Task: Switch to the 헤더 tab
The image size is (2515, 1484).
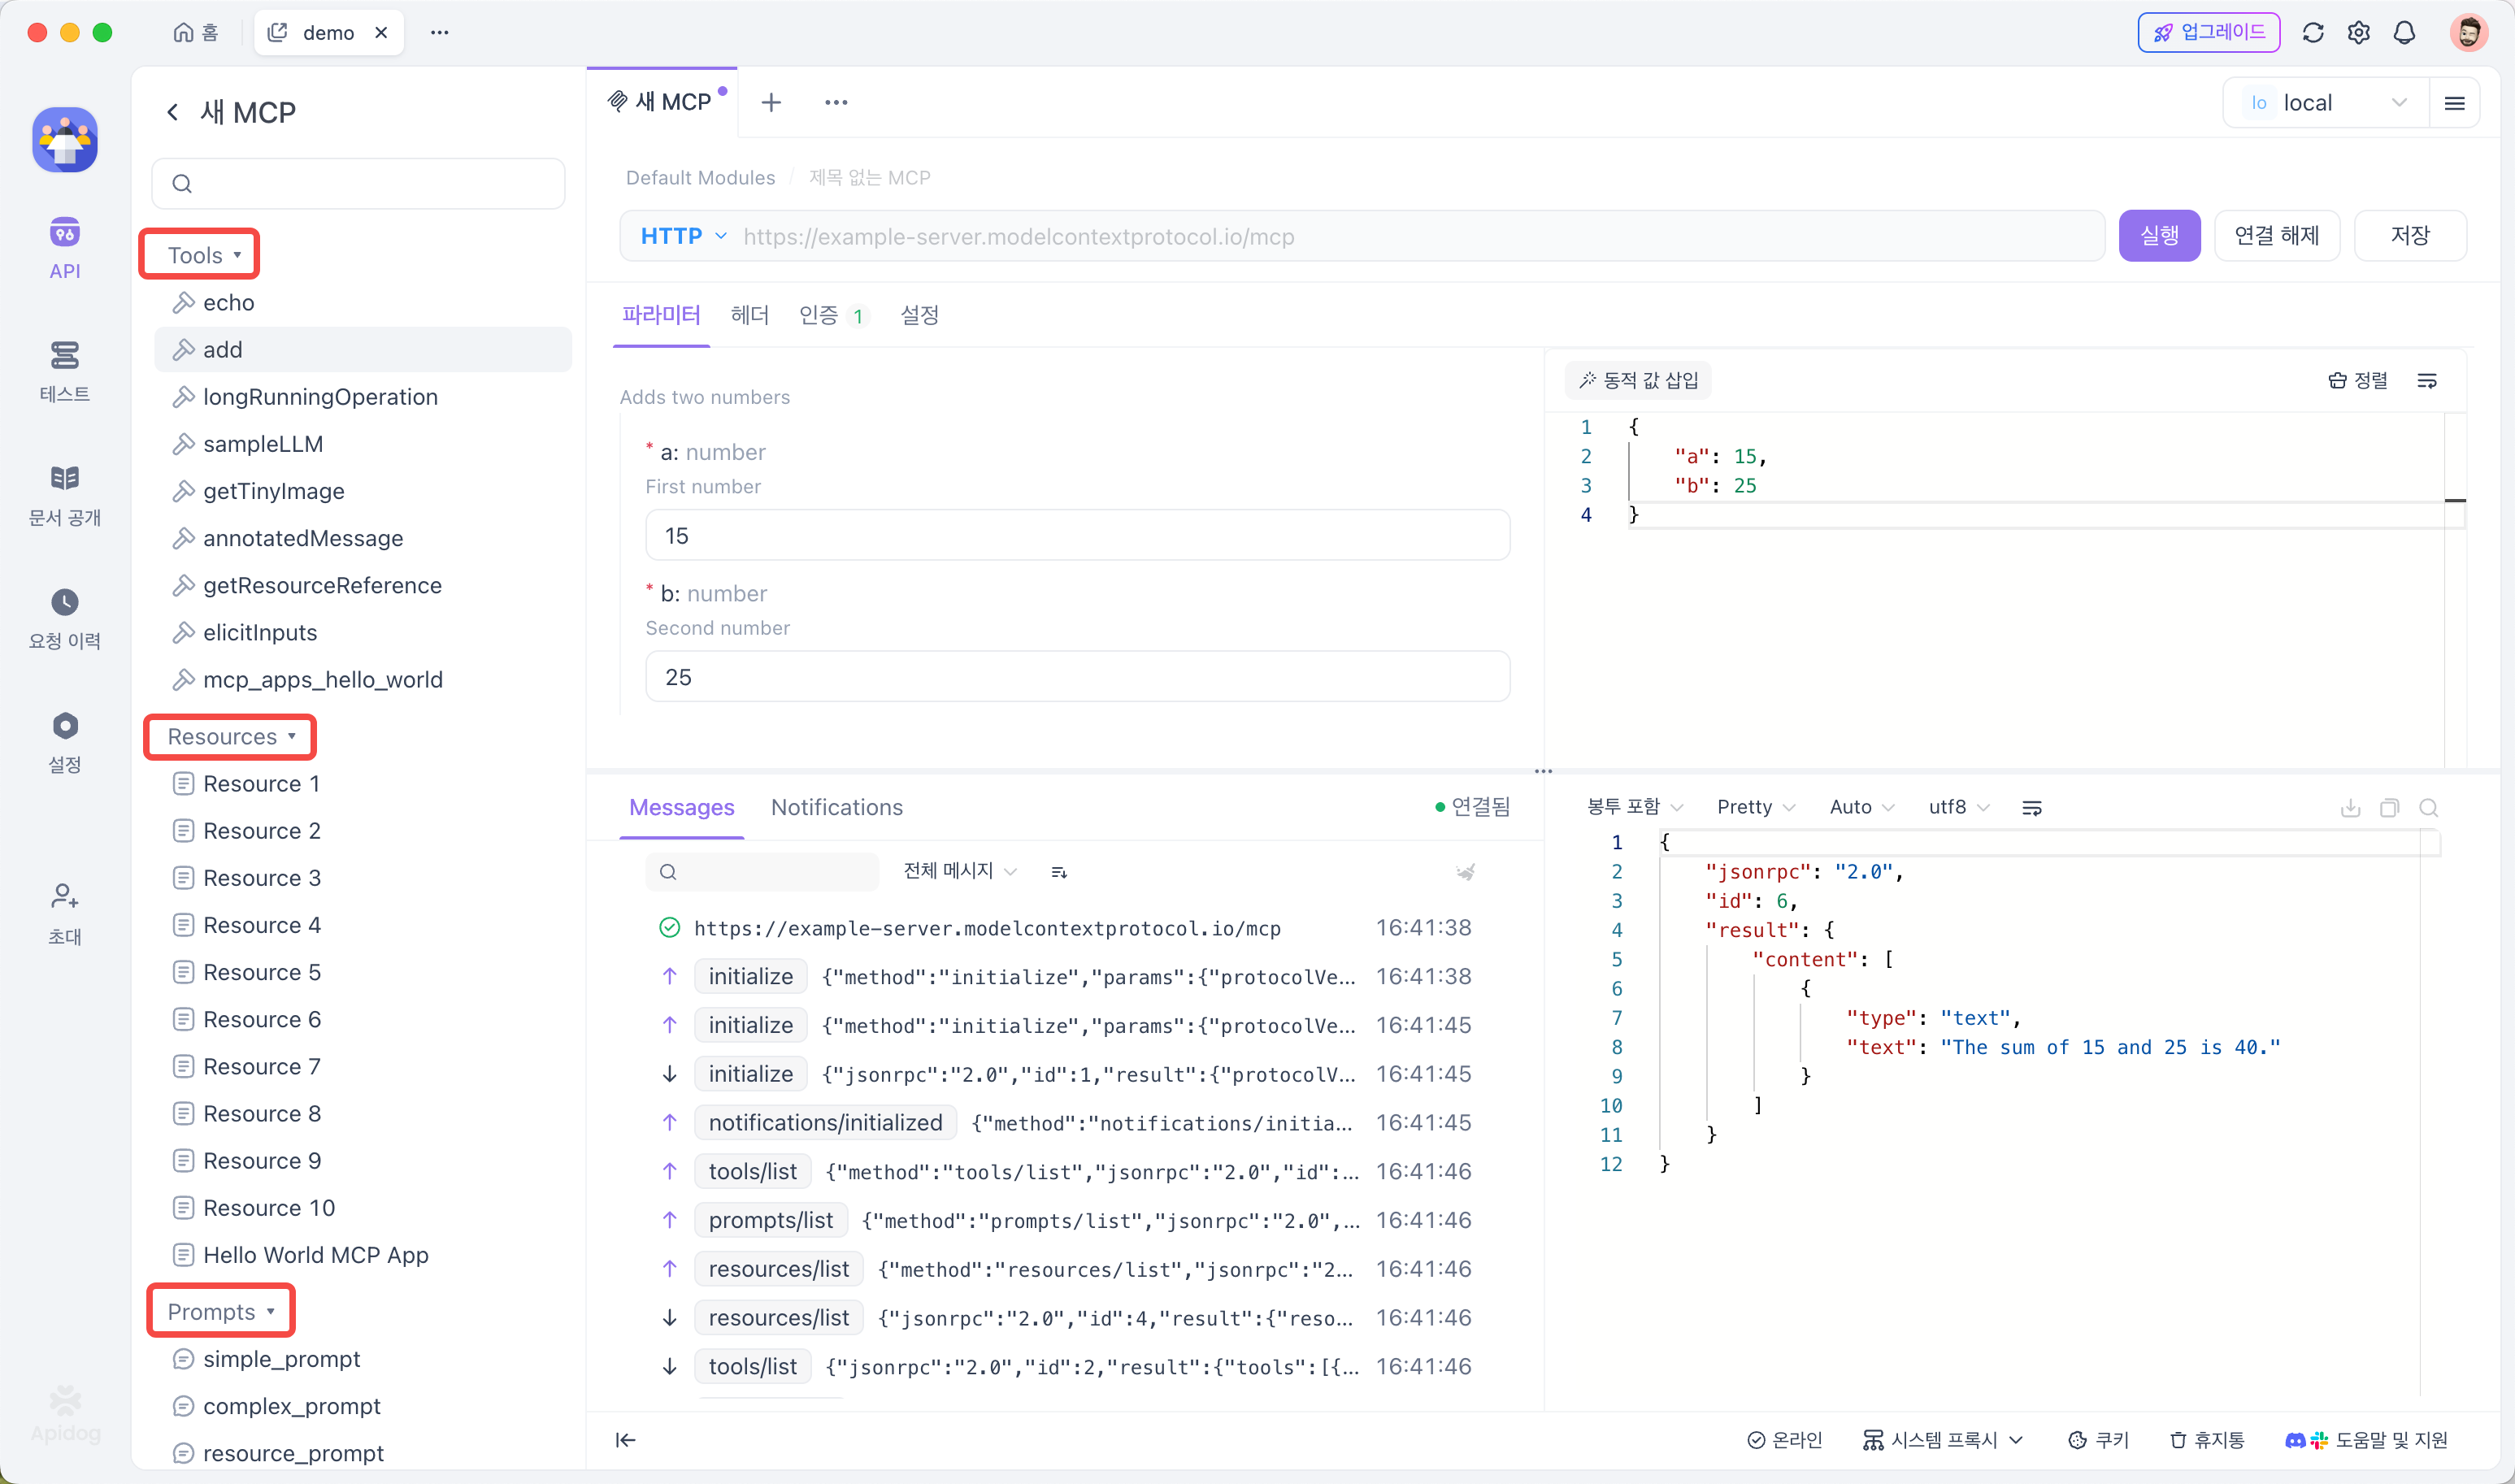Action: [749, 316]
